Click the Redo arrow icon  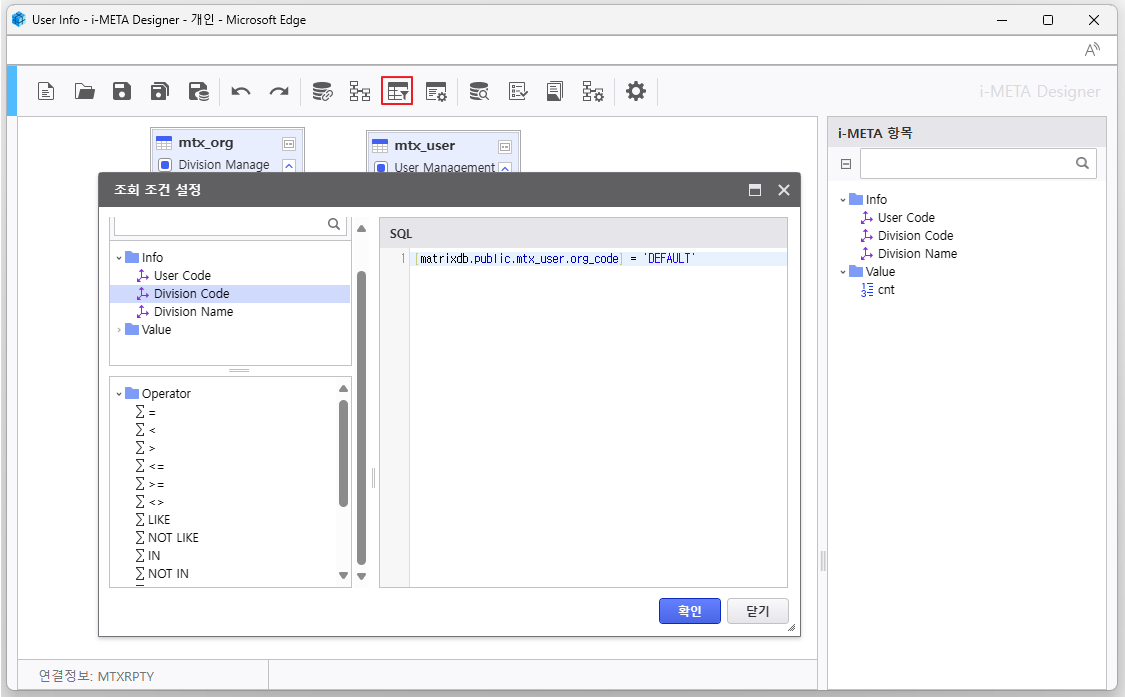pos(279,91)
